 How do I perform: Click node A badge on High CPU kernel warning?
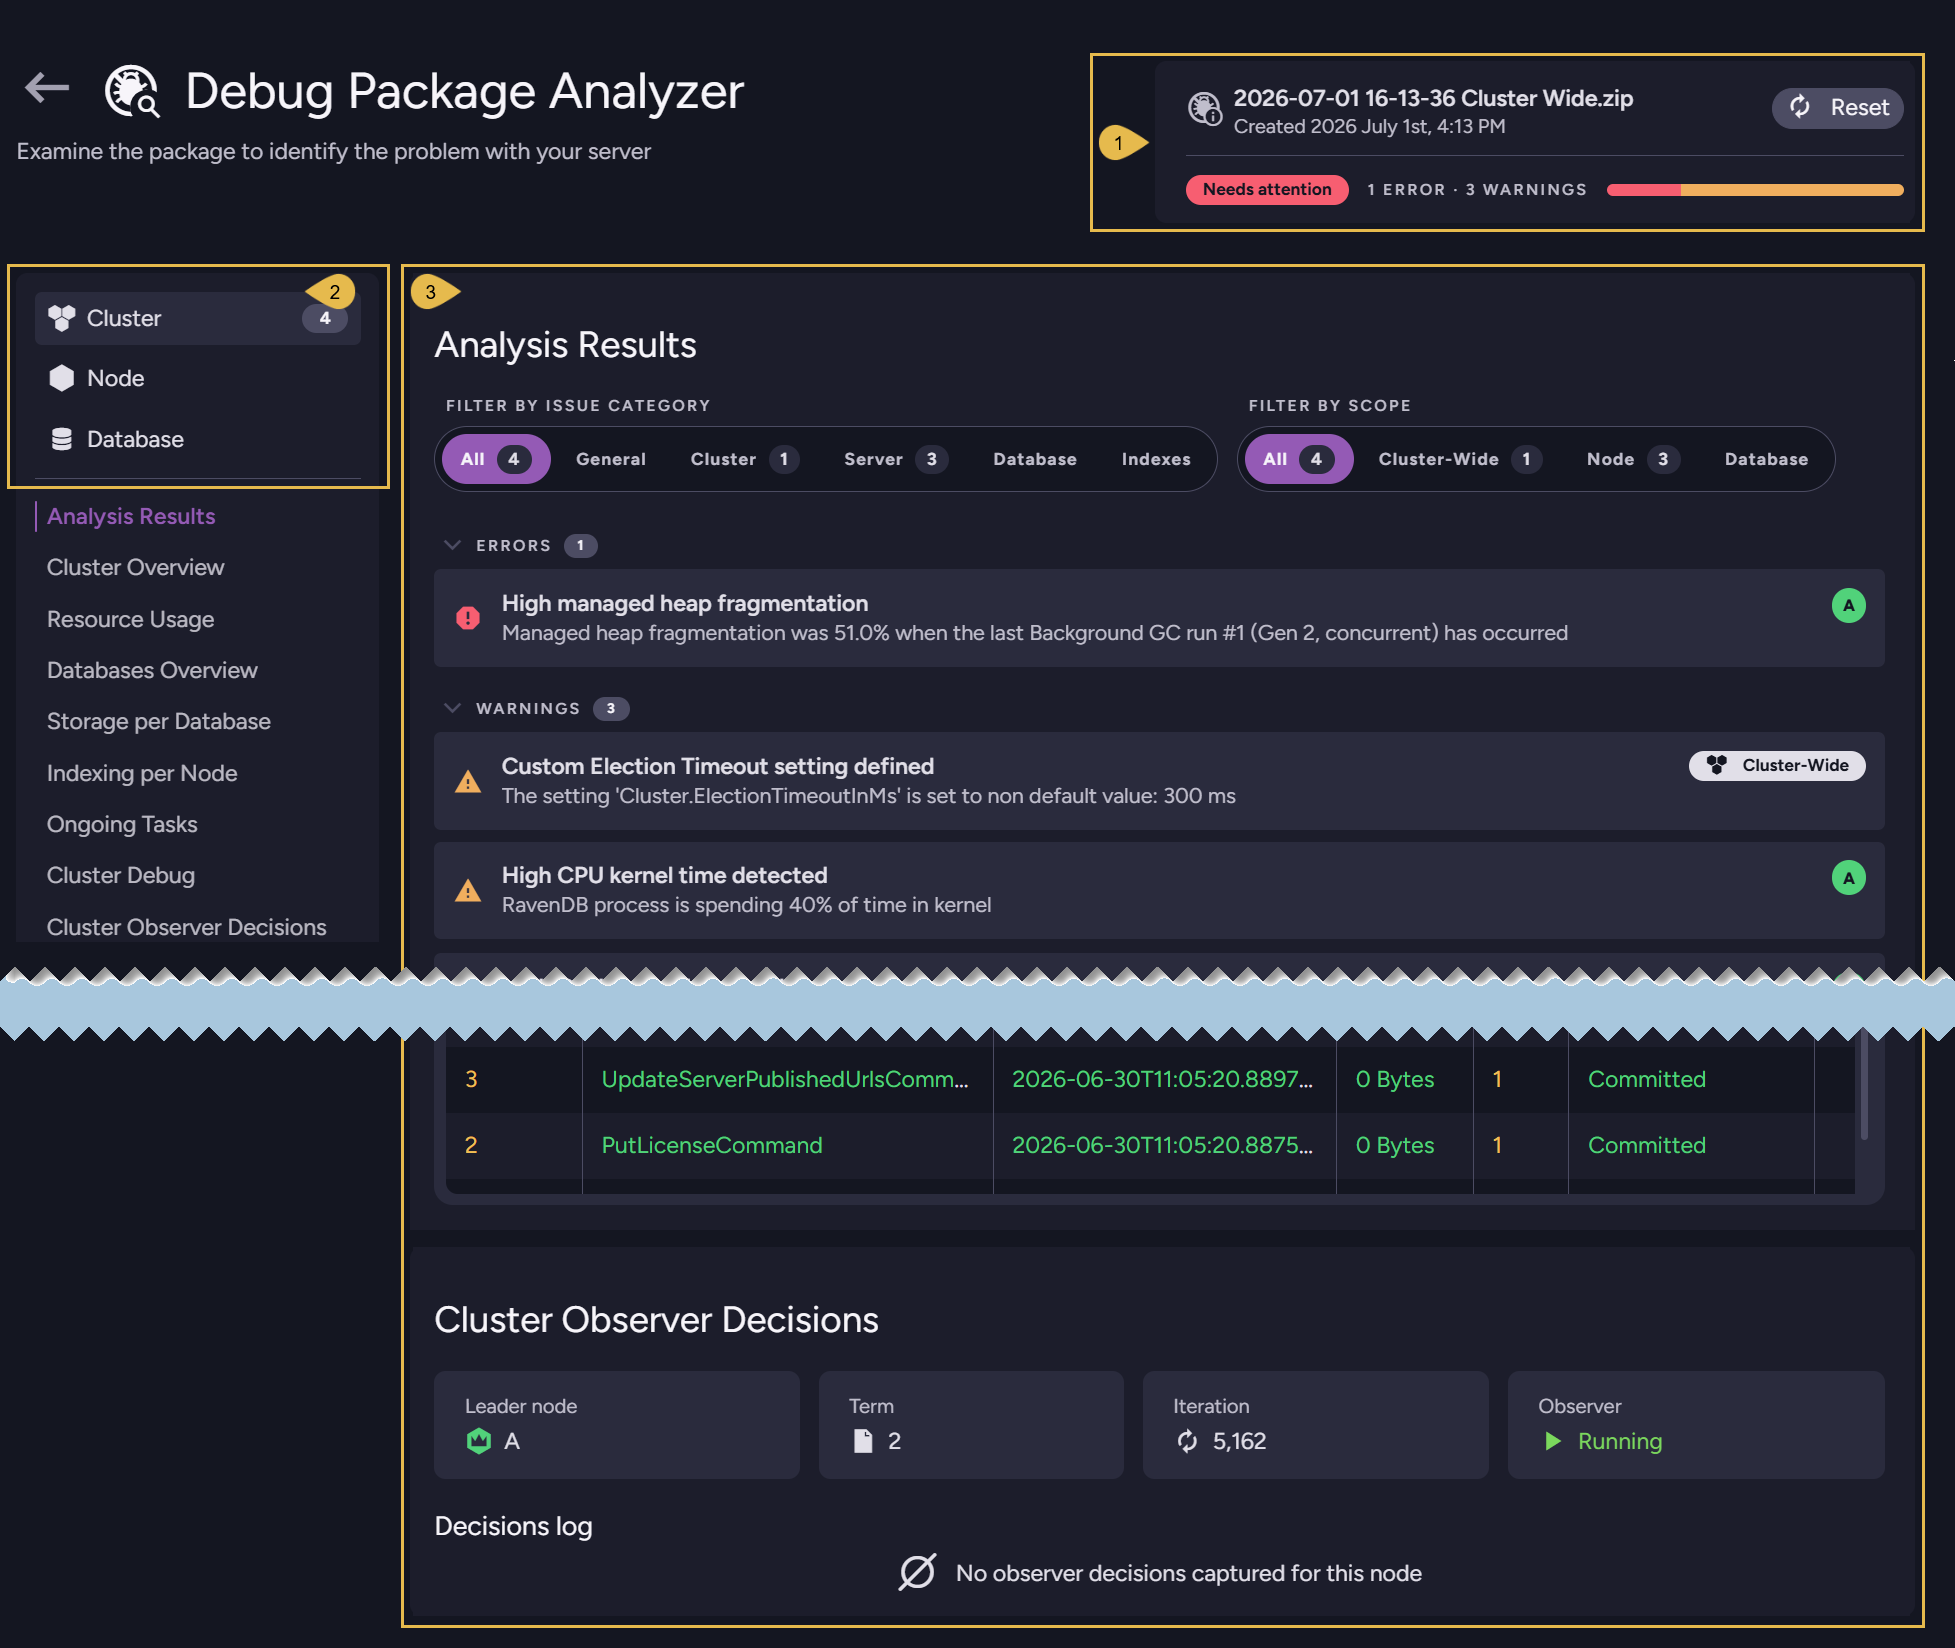click(1848, 878)
